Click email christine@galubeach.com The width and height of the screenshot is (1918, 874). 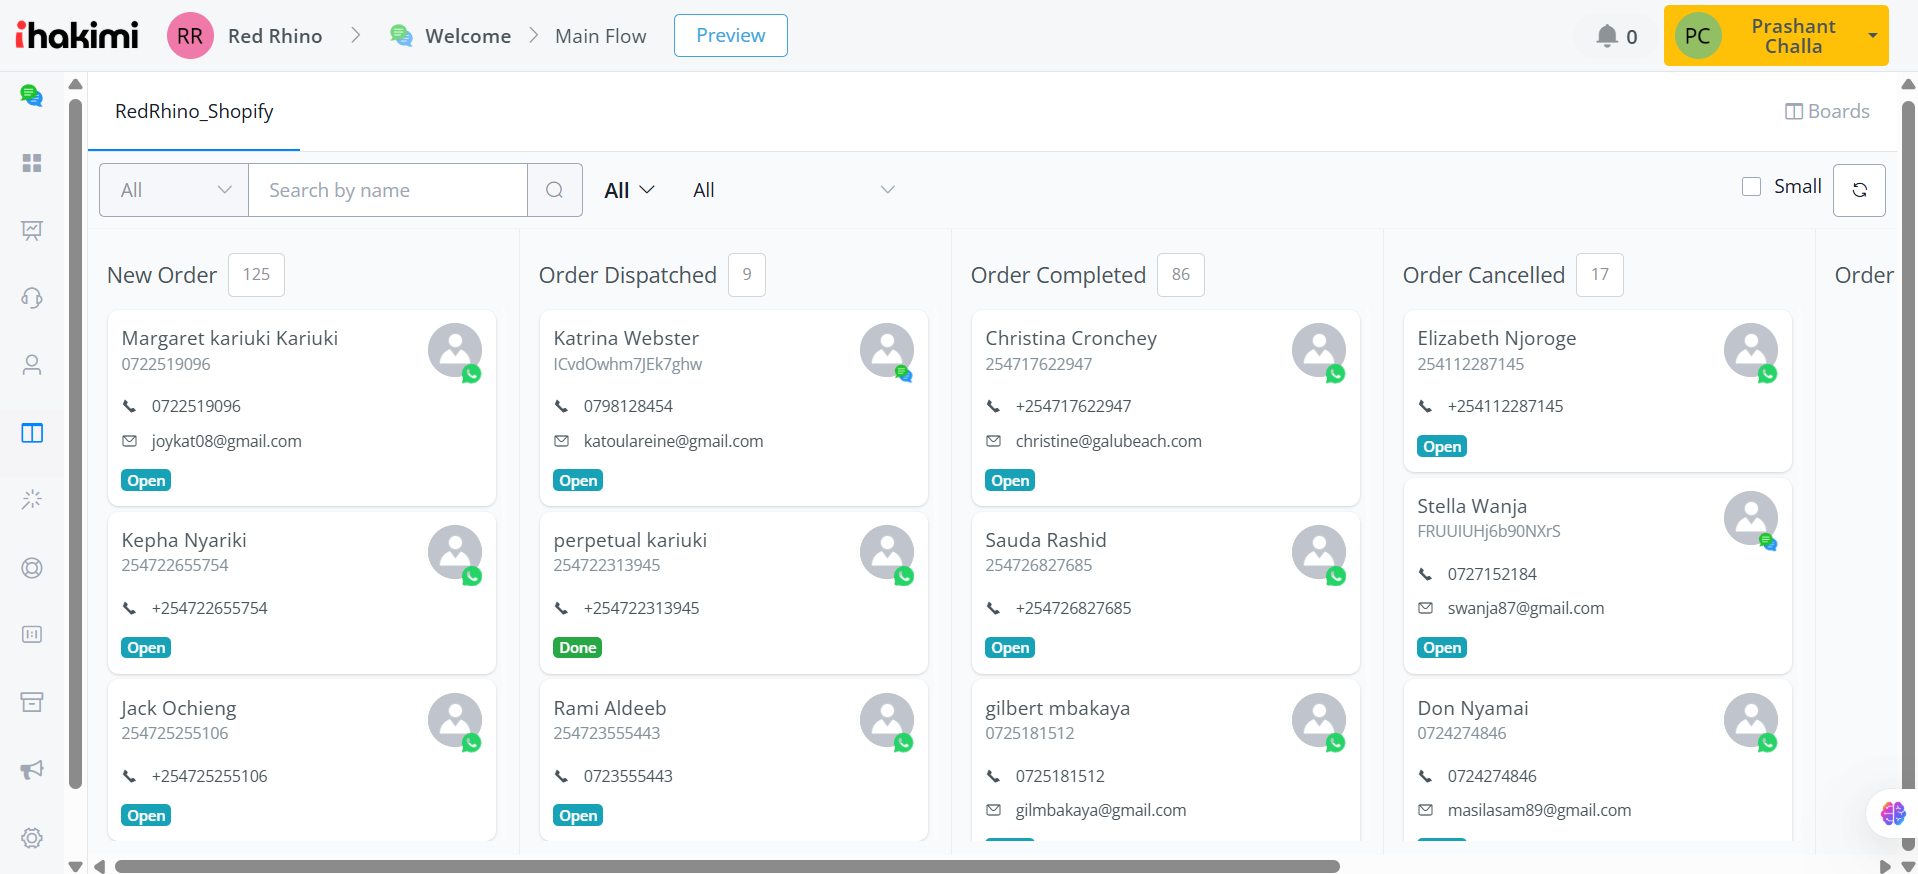coord(1108,441)
